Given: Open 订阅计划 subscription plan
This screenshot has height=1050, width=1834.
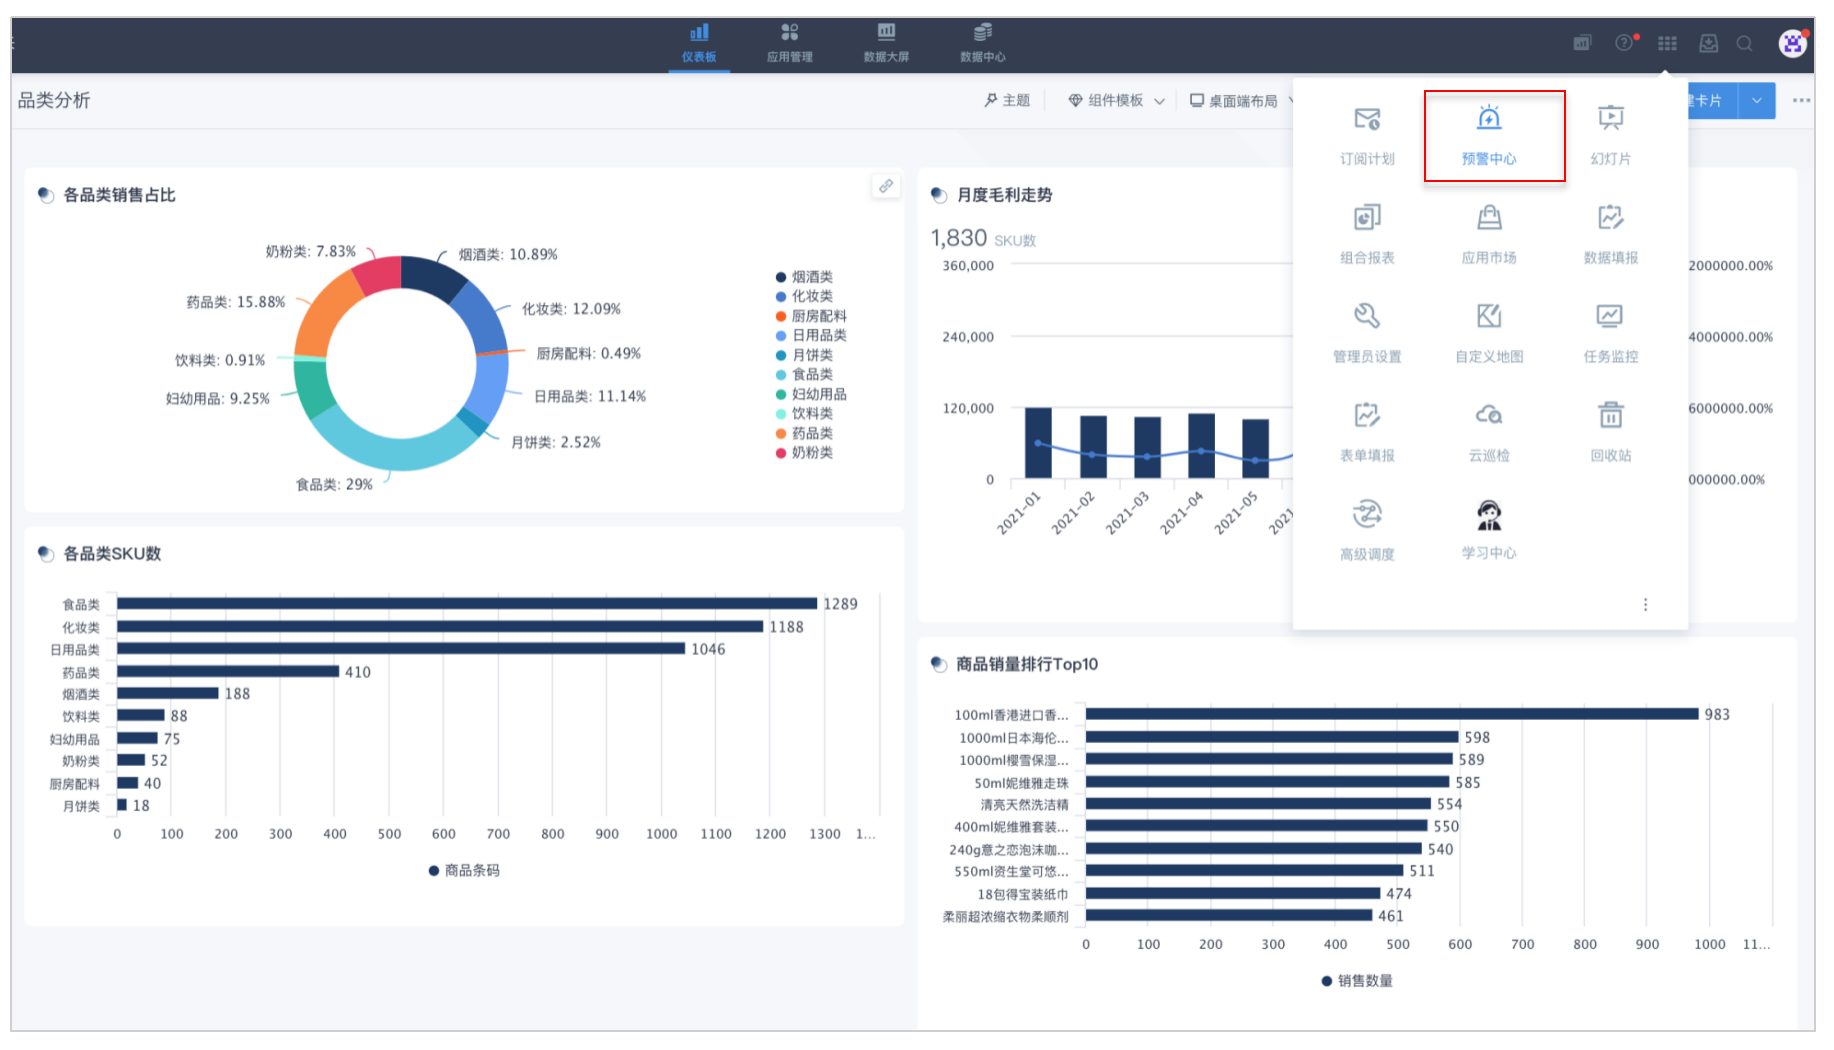Looking at the screenshot, I should pyautogui.click(x=1367, y=135).
